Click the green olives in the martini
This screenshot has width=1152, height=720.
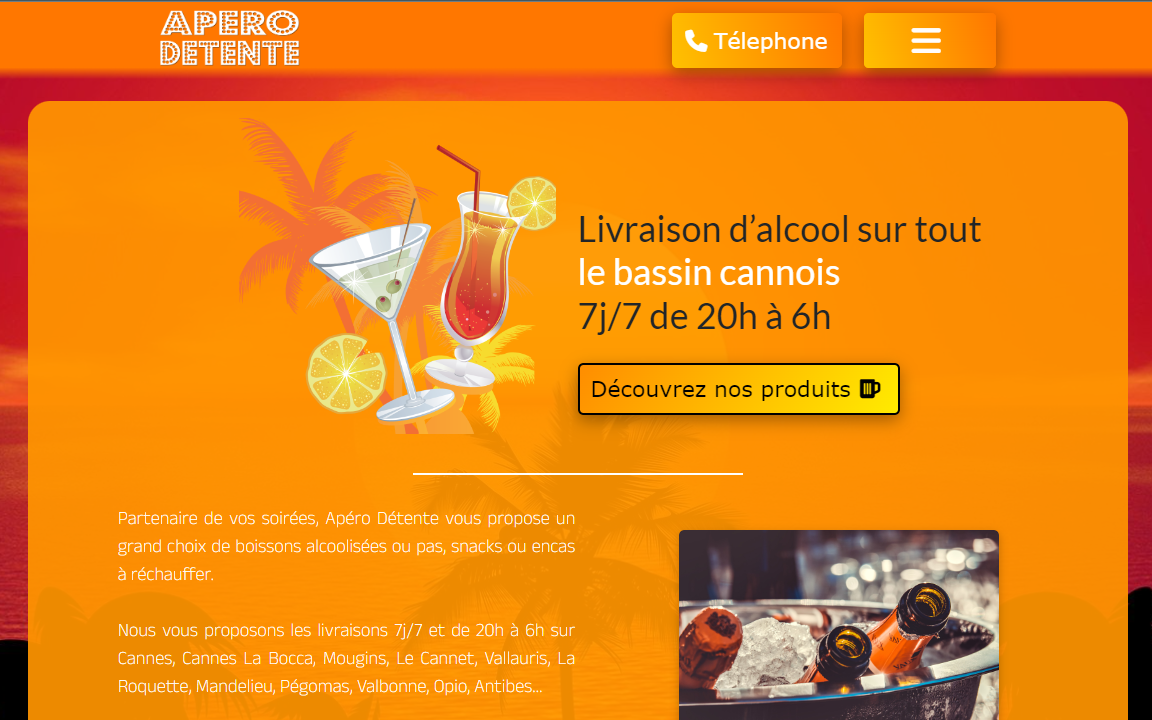(389, 294)
